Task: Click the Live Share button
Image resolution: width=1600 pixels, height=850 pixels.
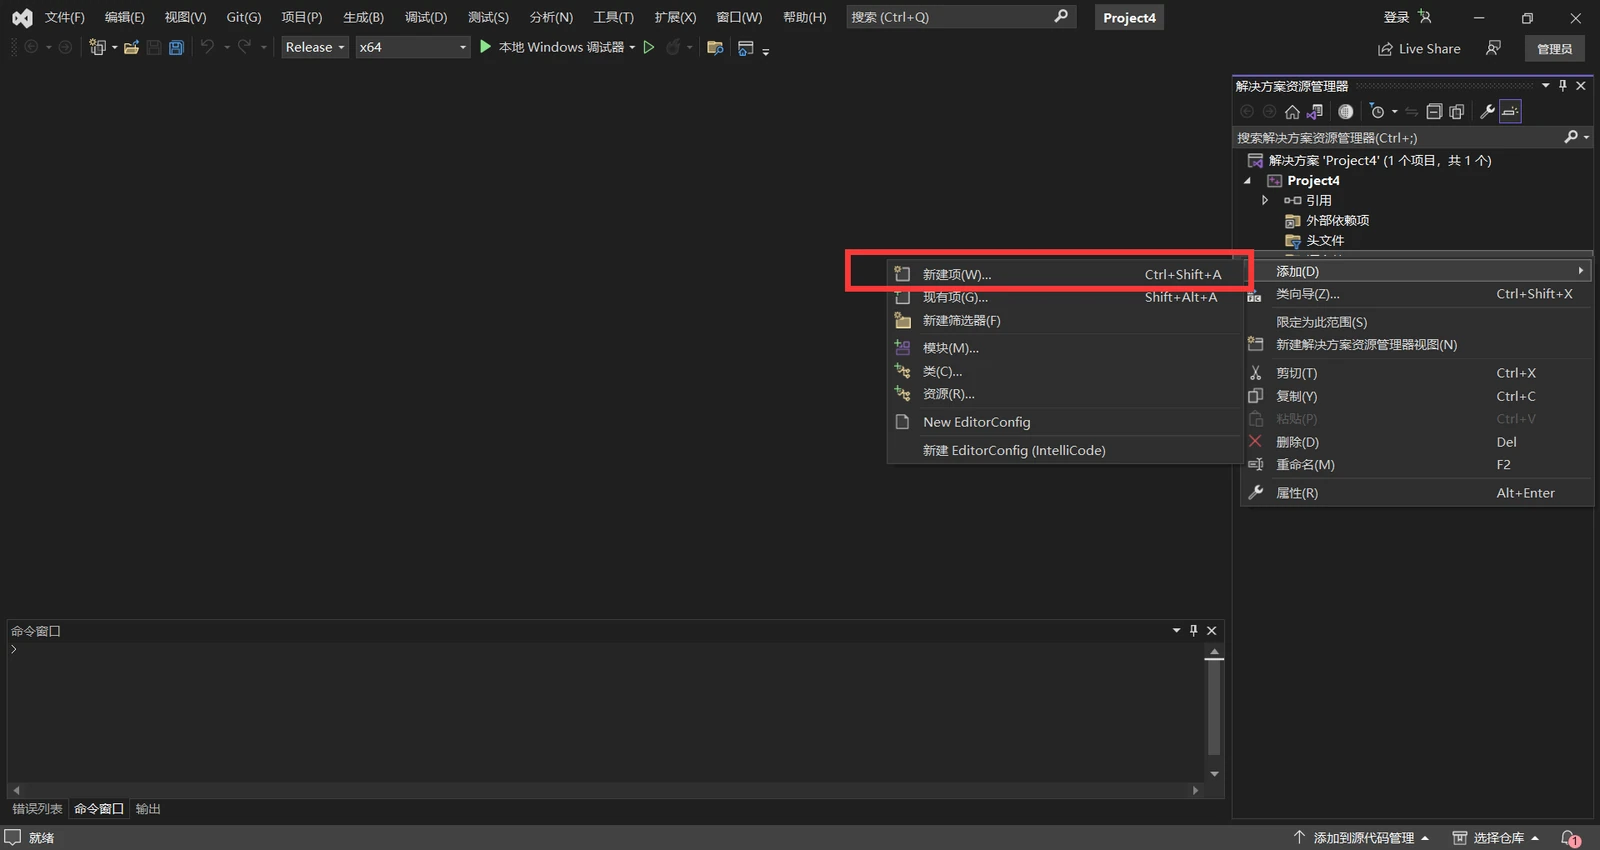Action: (1419, 48)
